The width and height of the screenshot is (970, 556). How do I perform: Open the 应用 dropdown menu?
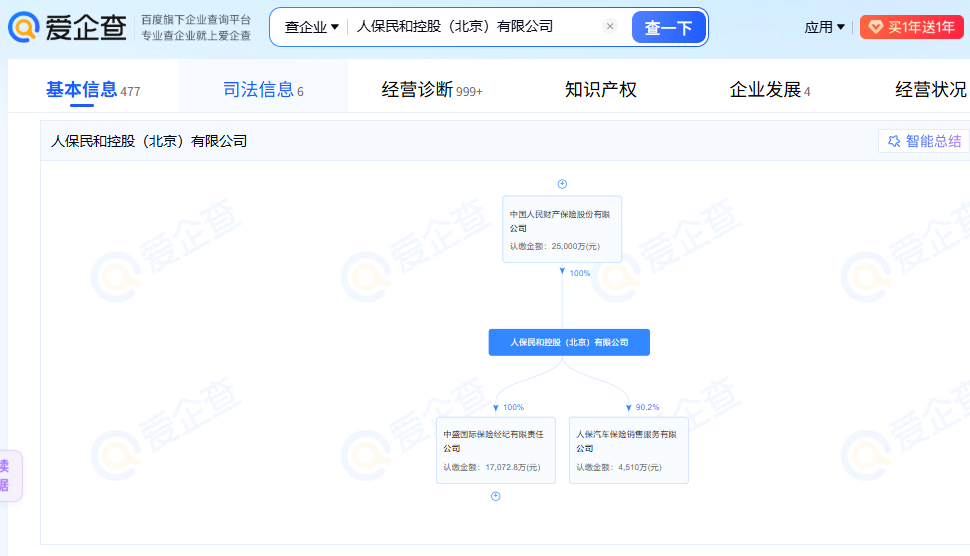pyautogui.click(x=825, y=27)
